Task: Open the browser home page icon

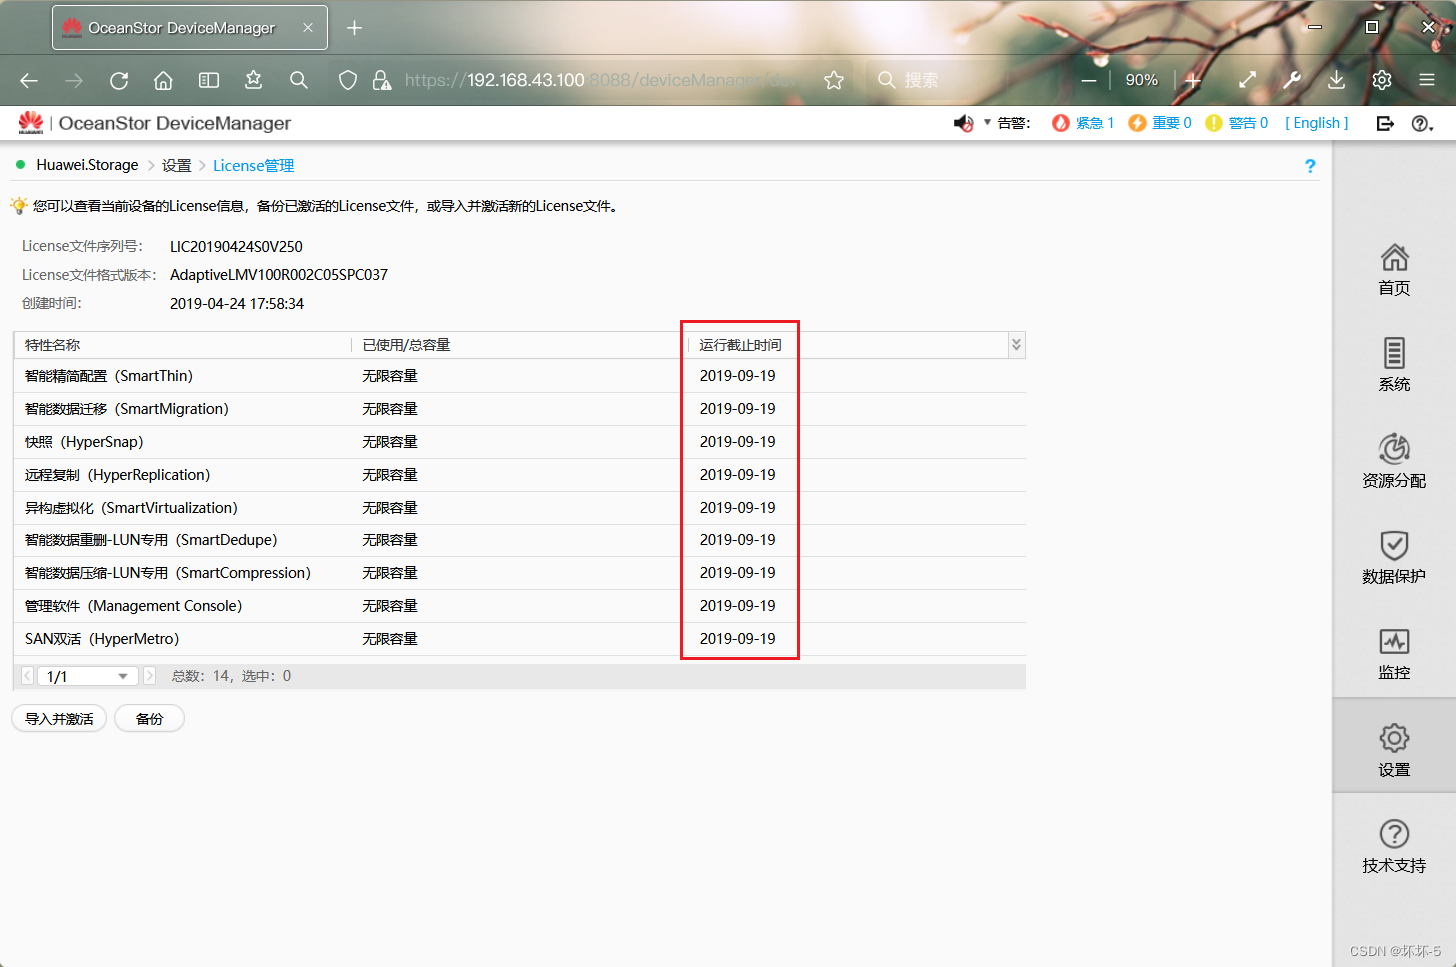Action: click(x=163, y=80)
